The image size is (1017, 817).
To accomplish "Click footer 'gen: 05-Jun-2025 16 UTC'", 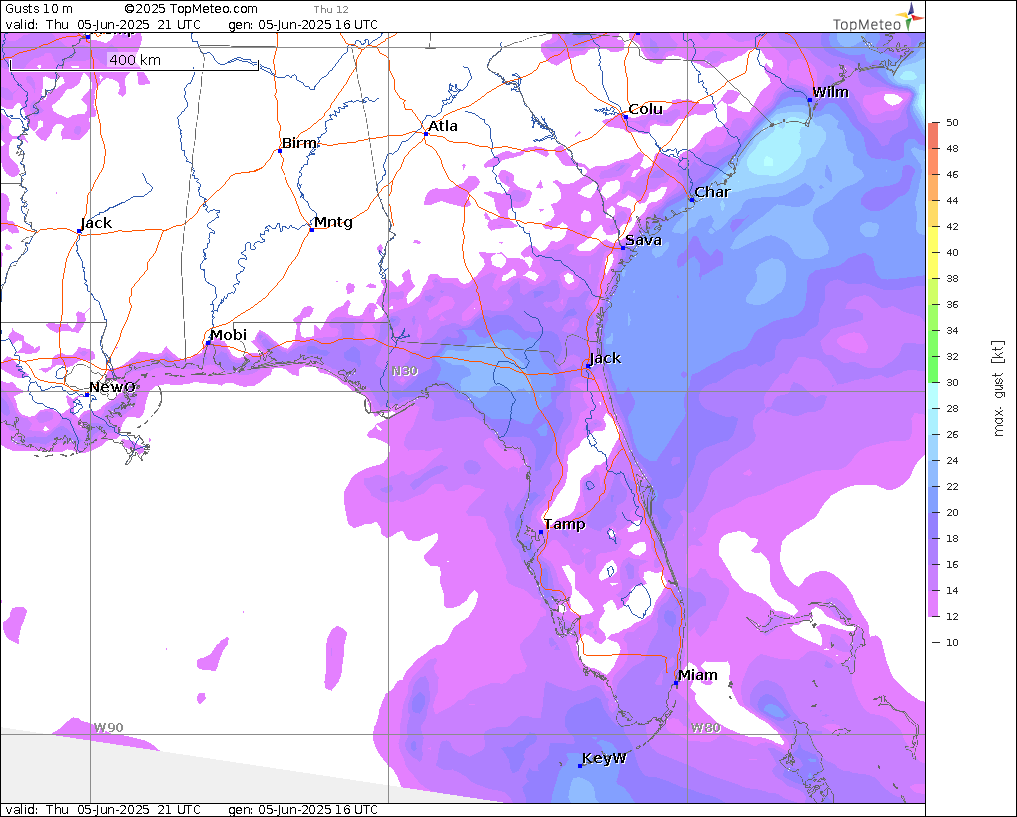I will click(303, 809).
